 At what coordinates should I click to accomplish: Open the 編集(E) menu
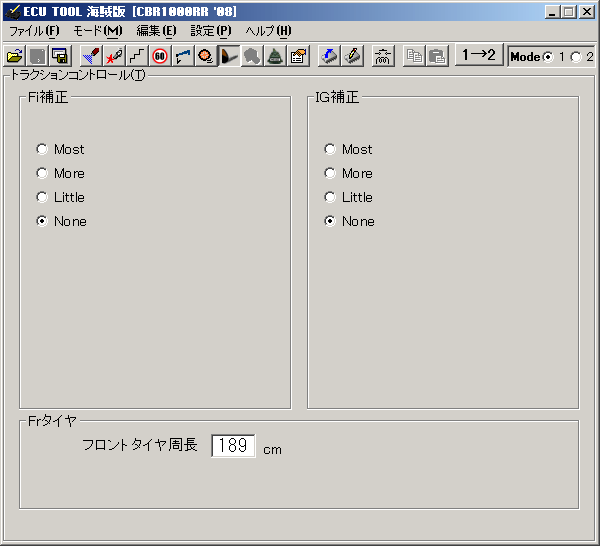(x=156, y=31)
